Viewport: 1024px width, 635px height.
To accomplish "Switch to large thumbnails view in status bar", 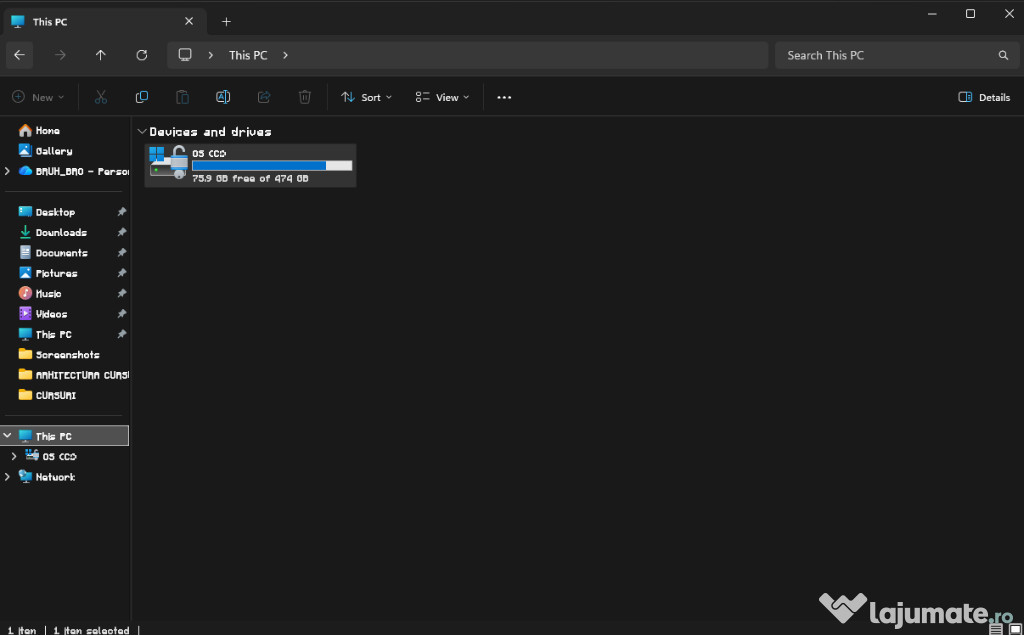I will (x=1014, y=629).
